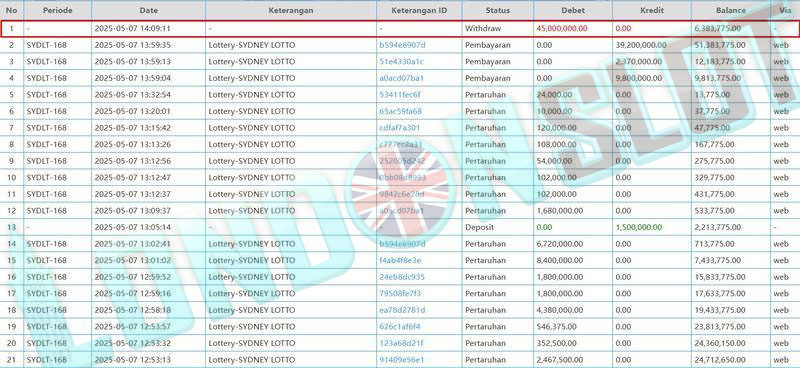Open transaction ID b594e6907d in row 2

[402, 45]
